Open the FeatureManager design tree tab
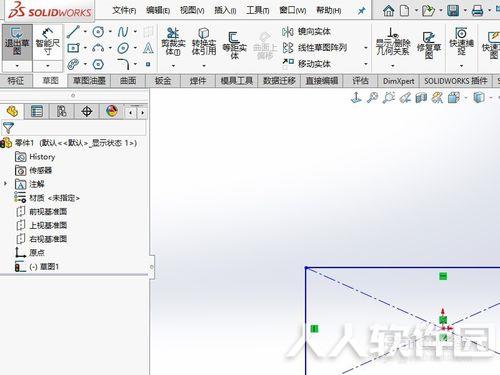This screenshot has width=500, height=375. click(12, 111)
